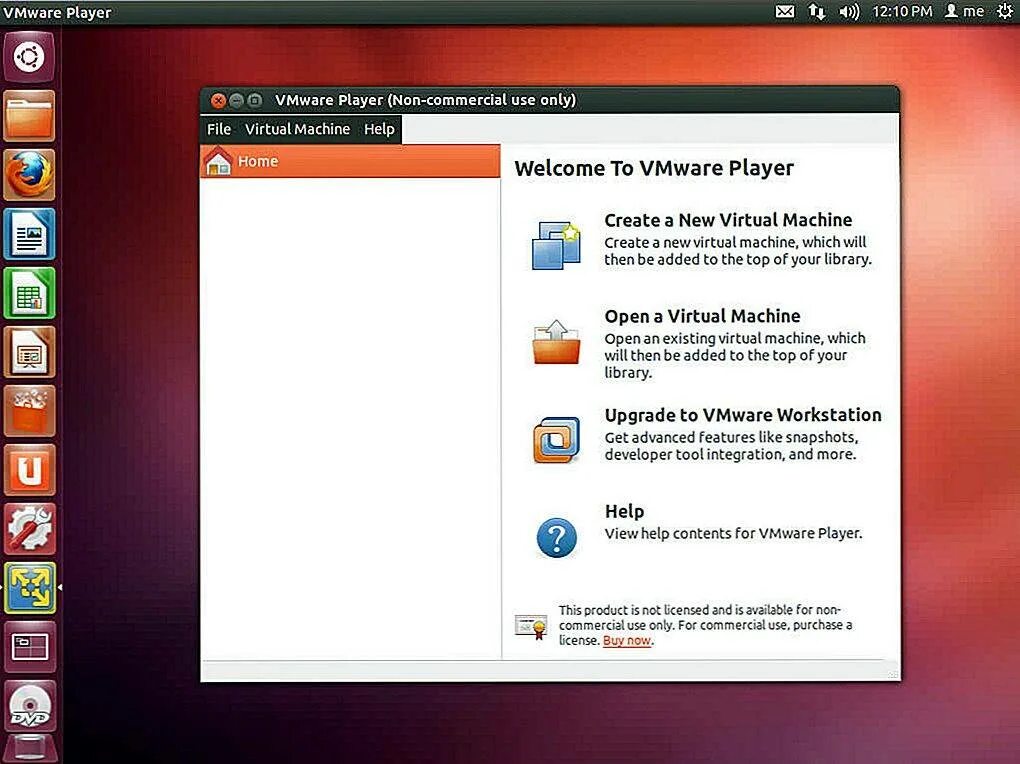Open the Files folder launcher icon
The image size is (1020, 764).
point(29,116)
